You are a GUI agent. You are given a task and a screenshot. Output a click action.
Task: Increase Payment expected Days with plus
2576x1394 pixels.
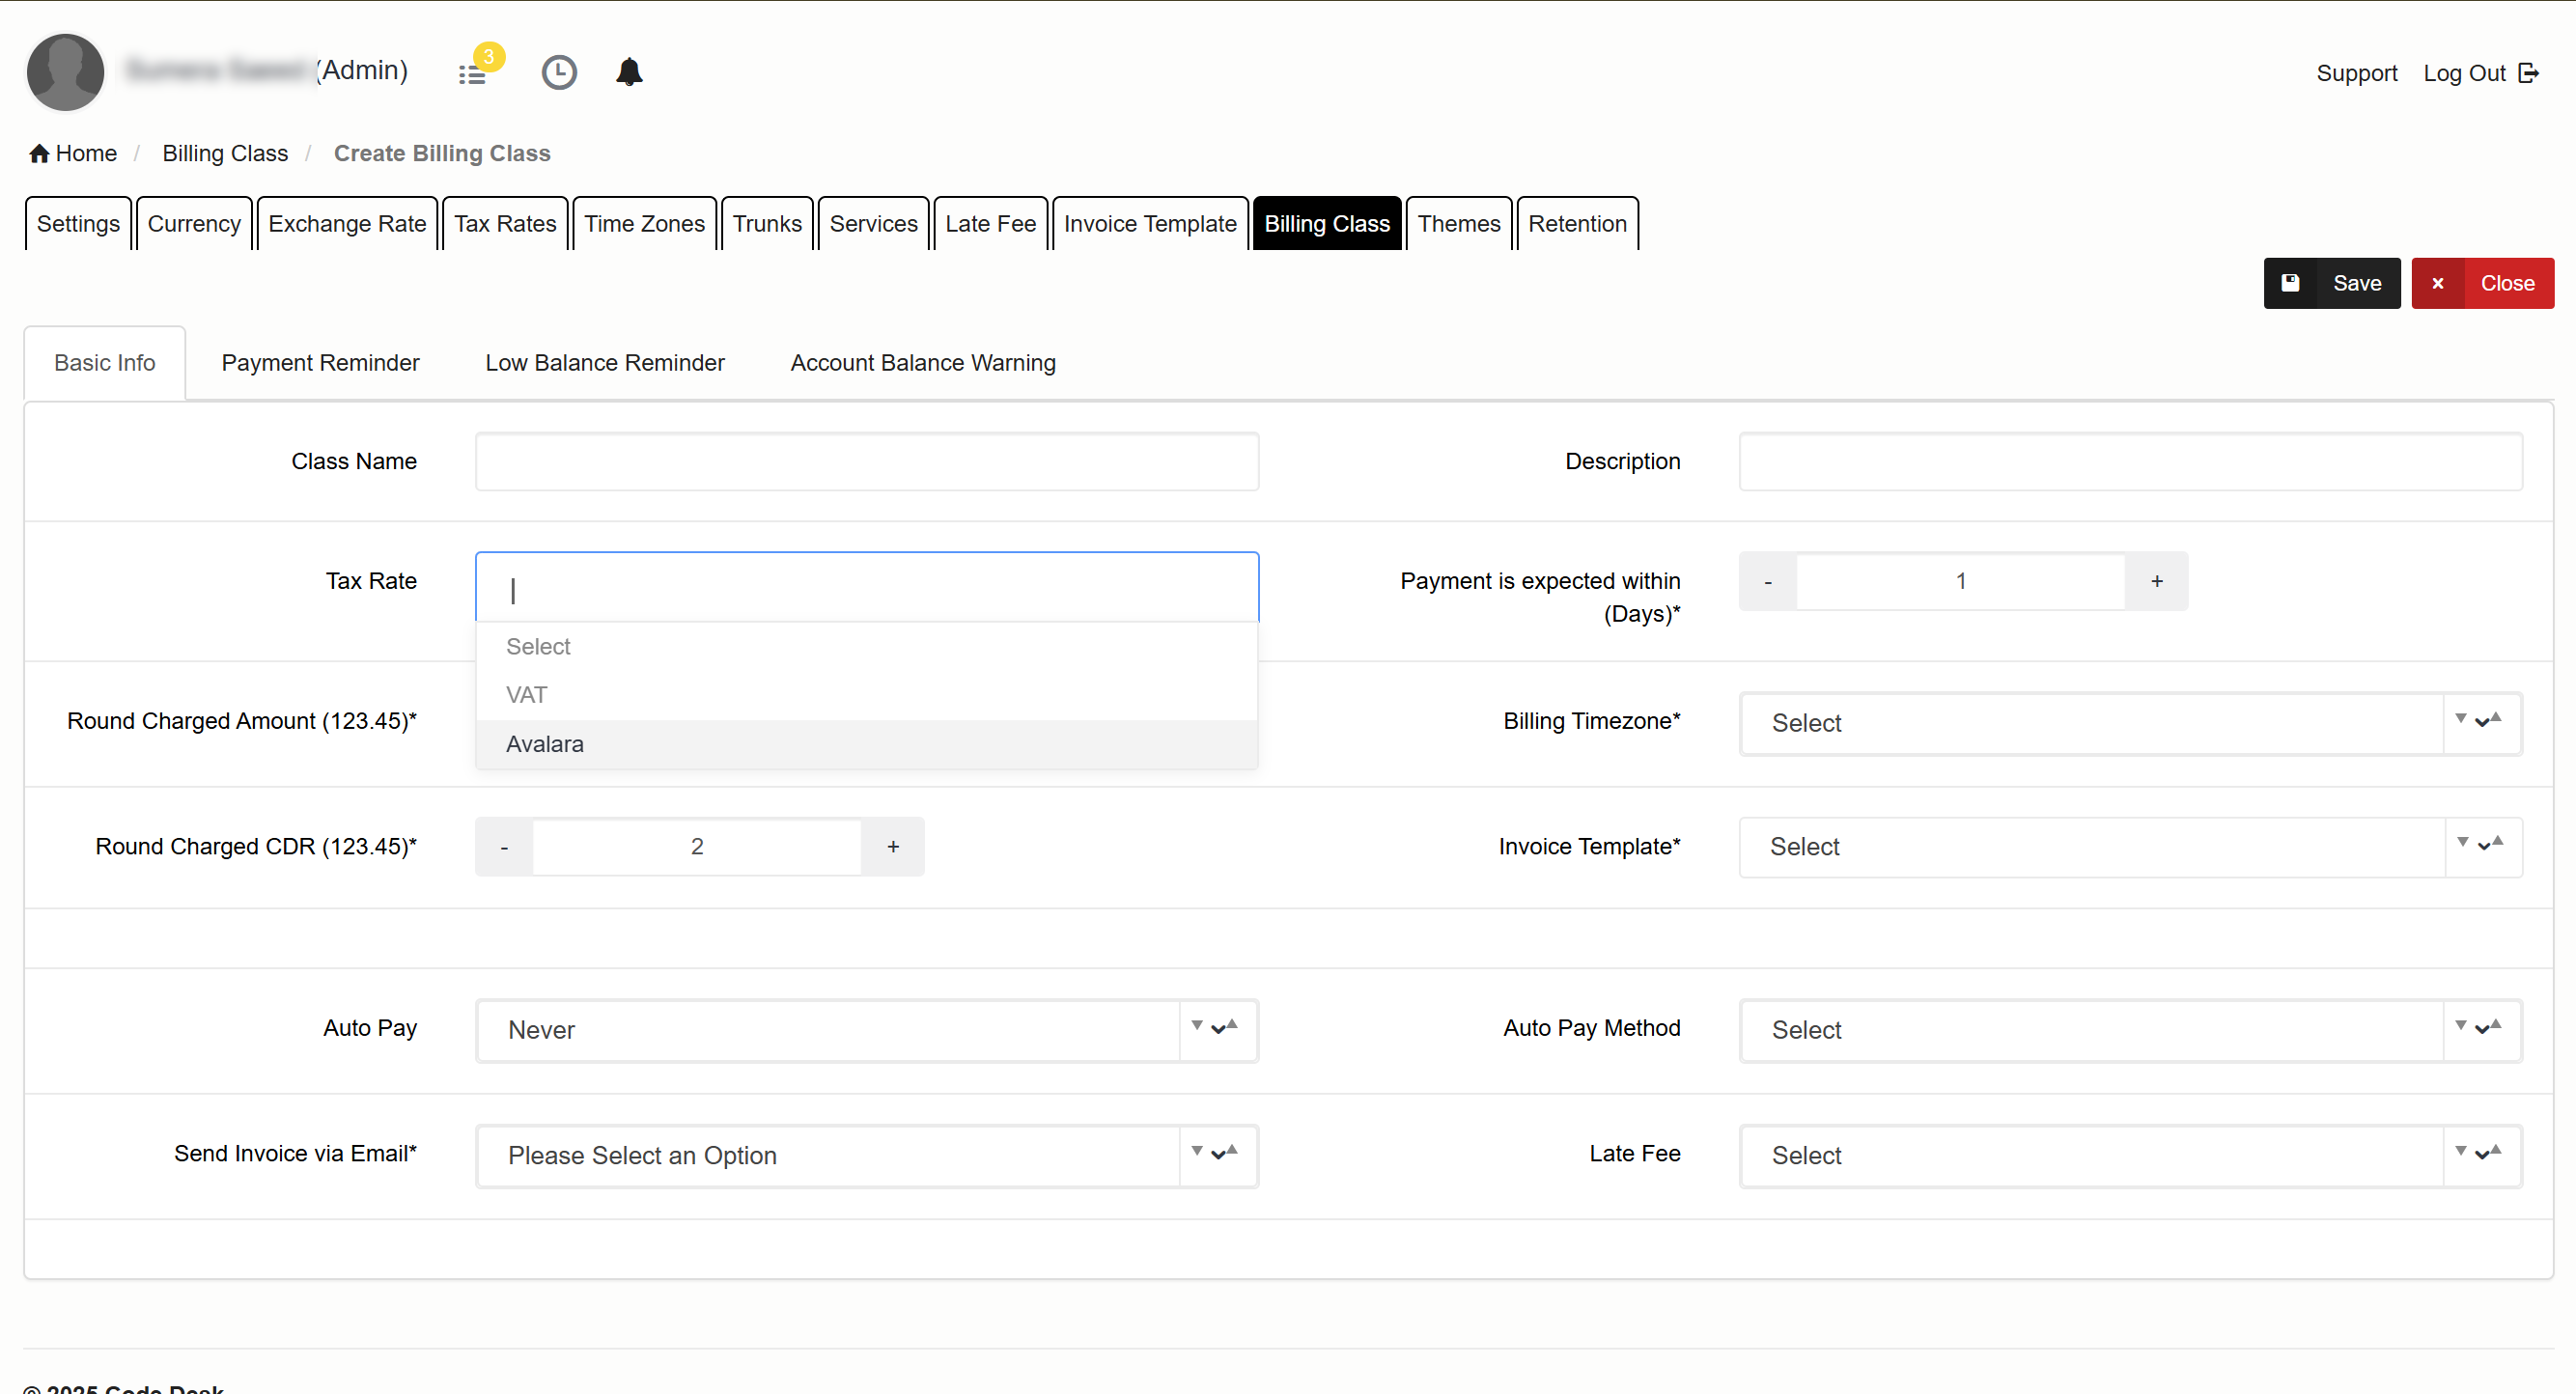[x=2157, y=581]
